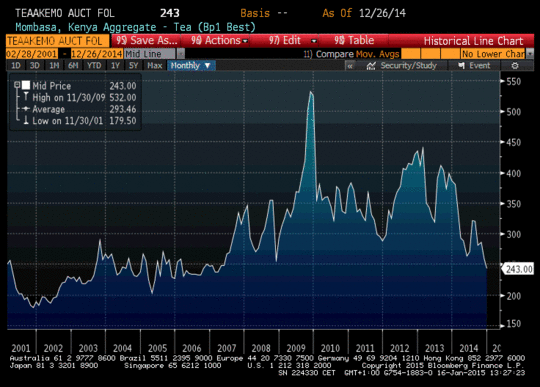Click the High marker icon in legend
540x387 pixels.
[26, 97]
